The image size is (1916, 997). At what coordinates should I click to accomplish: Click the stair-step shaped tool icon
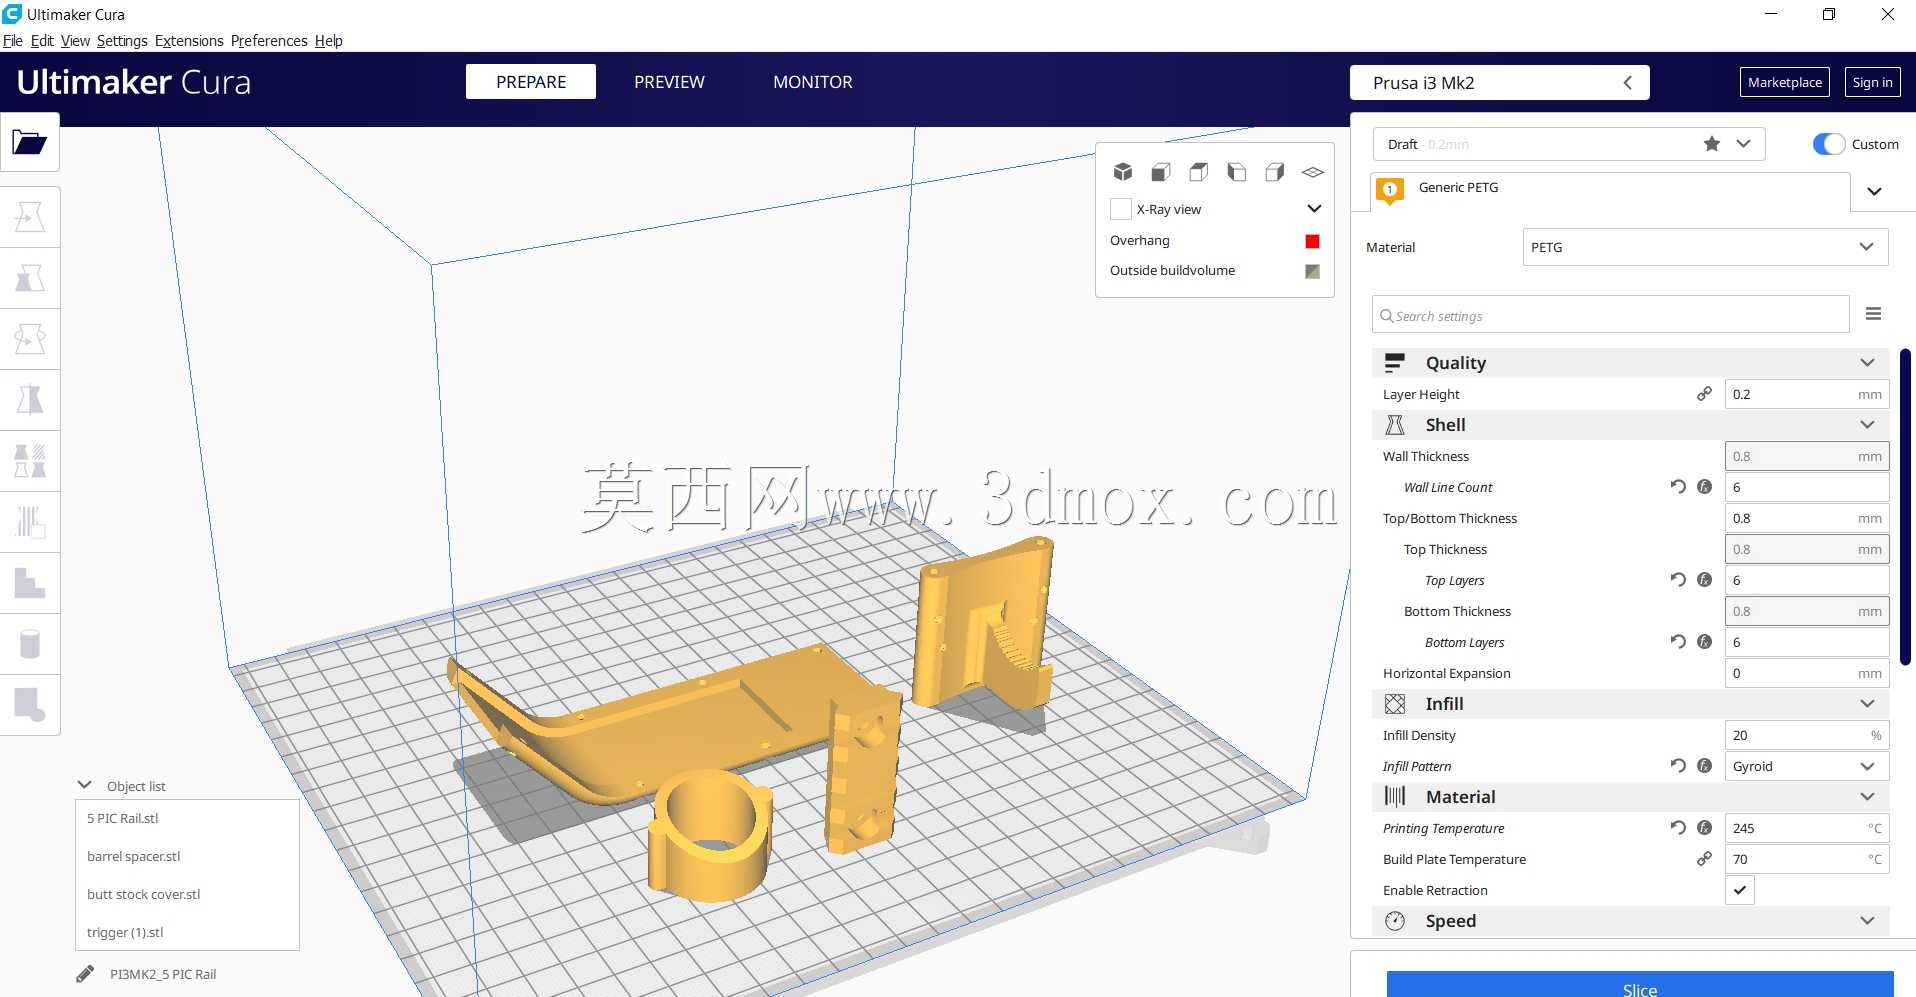pyautogui.click(x=30, y=583)
